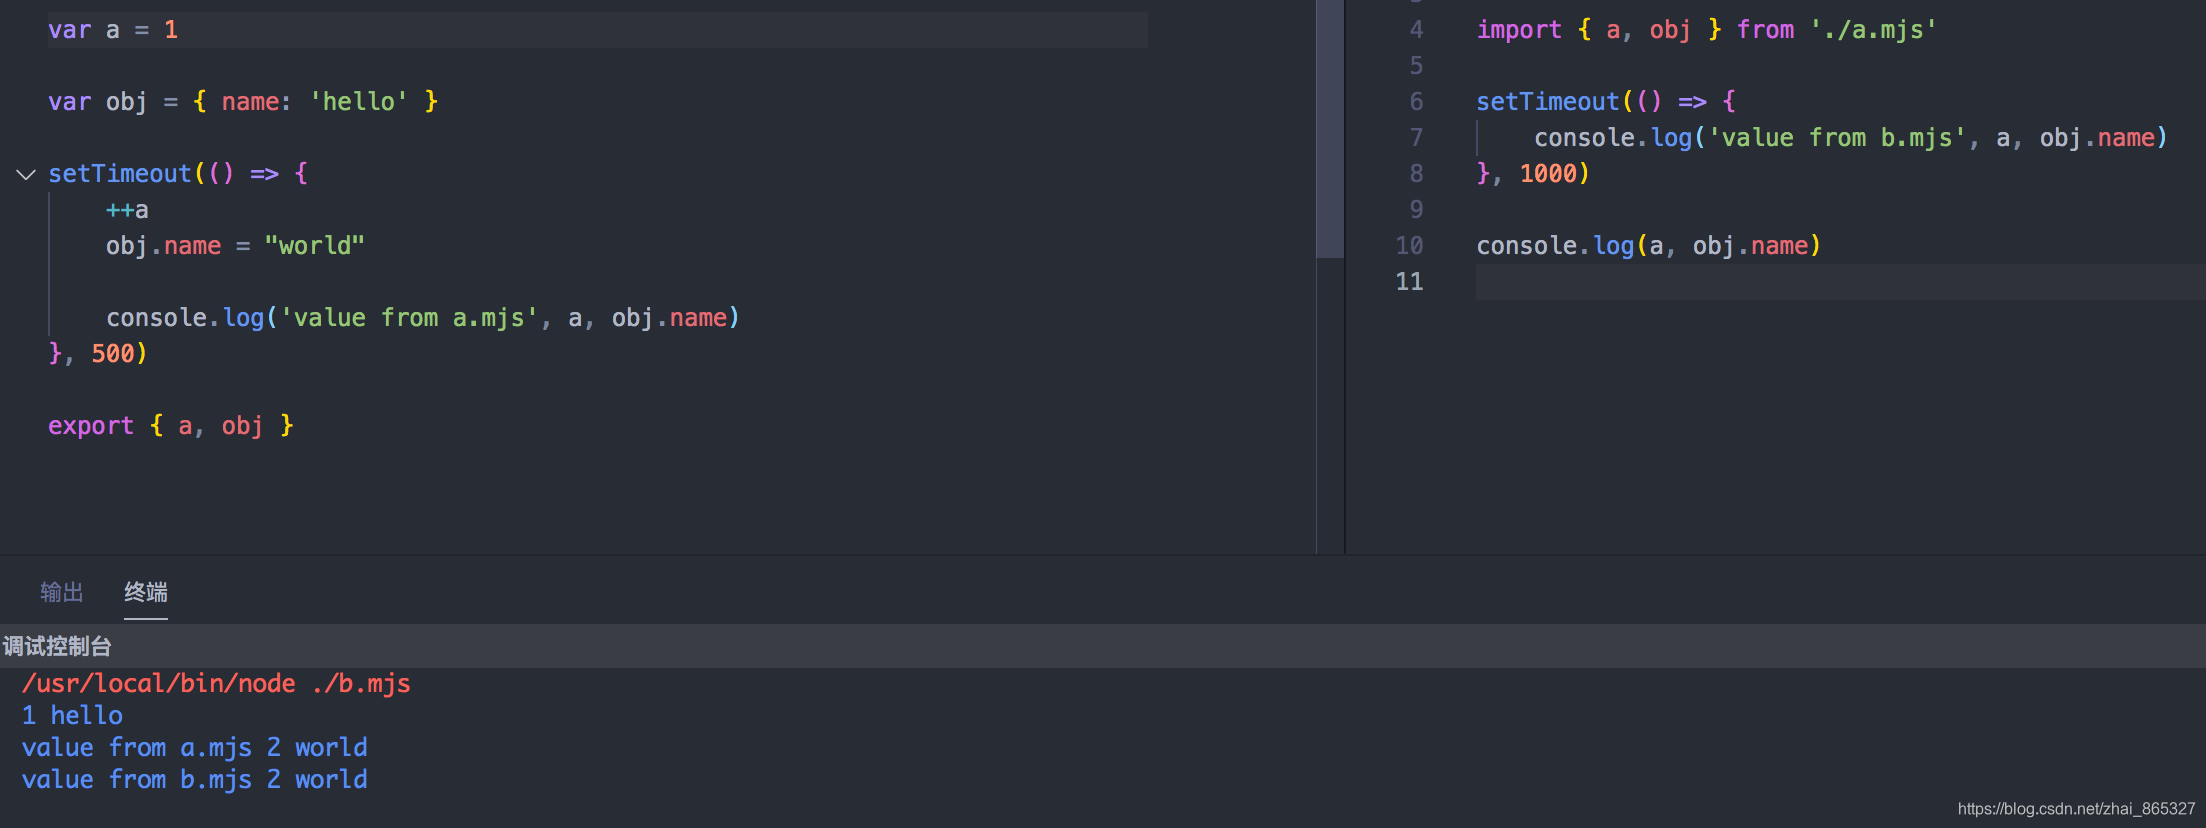The image size is (2206, 828).
Task: Click line number 11 in the gutter
Action: pos(1409,282)
